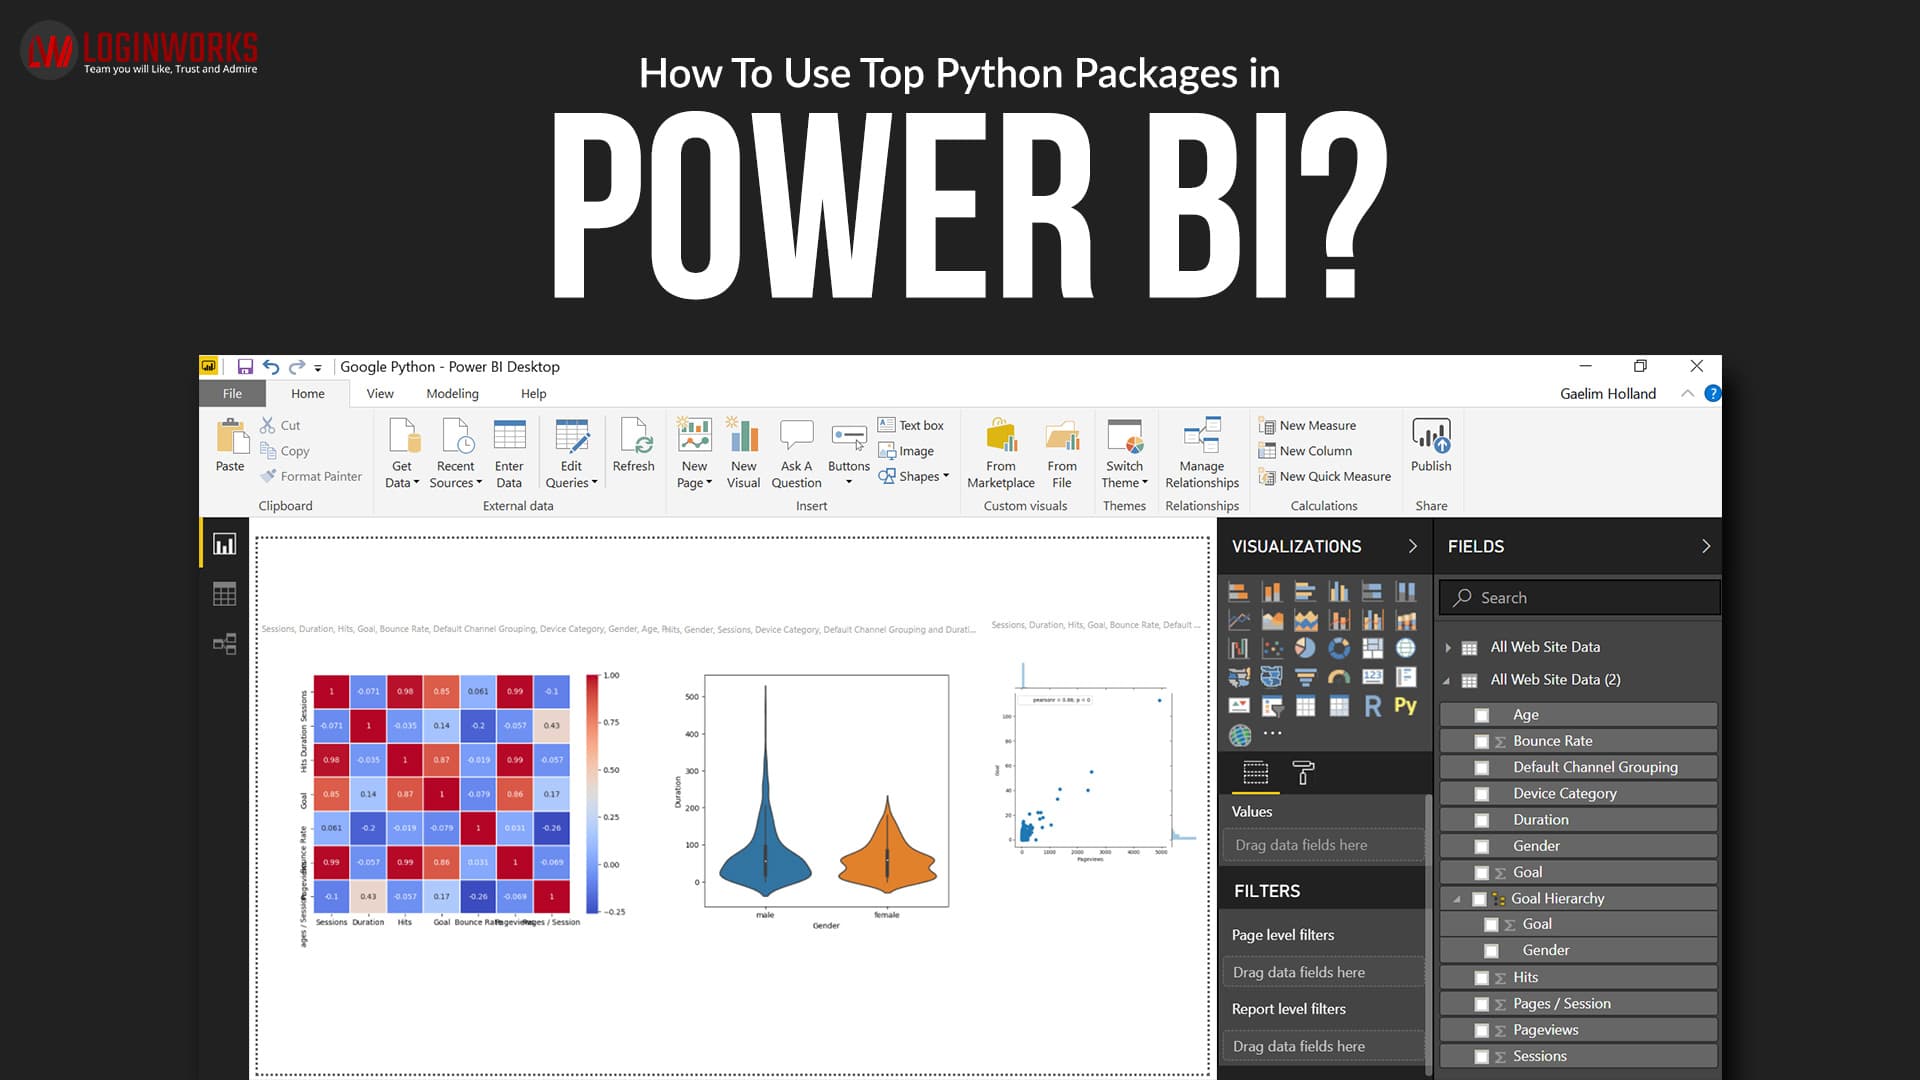Screen dimensions: 1920x1080
Task: Collapse the Goal Hierarchy
Action: [1458, 898]
